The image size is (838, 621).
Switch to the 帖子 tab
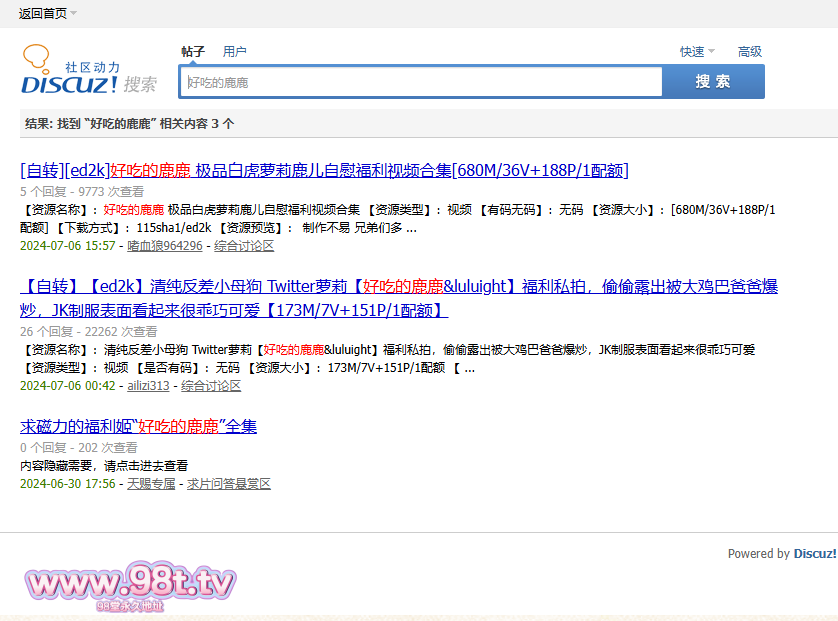193,52
